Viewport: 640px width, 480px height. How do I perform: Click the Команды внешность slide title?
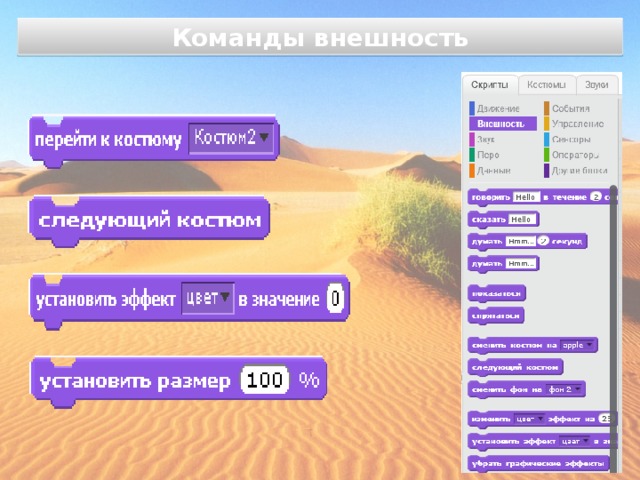click(x=320, y=38)
